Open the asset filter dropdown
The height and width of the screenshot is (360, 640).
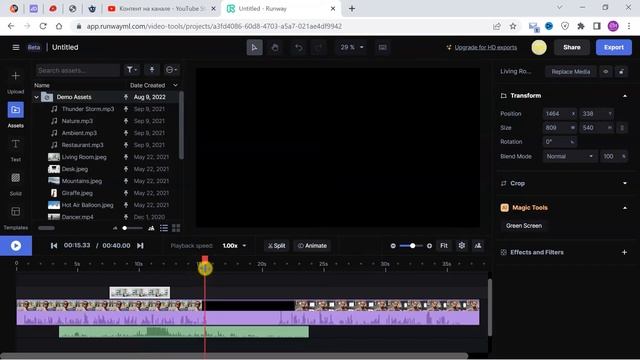[x=131, y=70]
